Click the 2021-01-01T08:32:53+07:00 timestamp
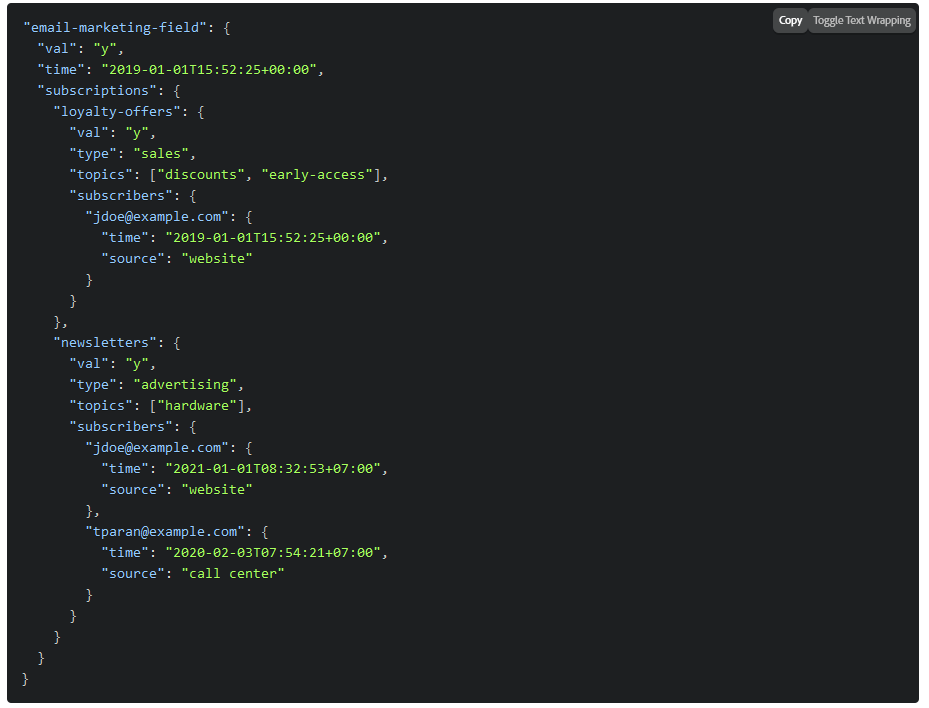Image resolution: width=929 pixels, height=708 pixels. [275, 468]
